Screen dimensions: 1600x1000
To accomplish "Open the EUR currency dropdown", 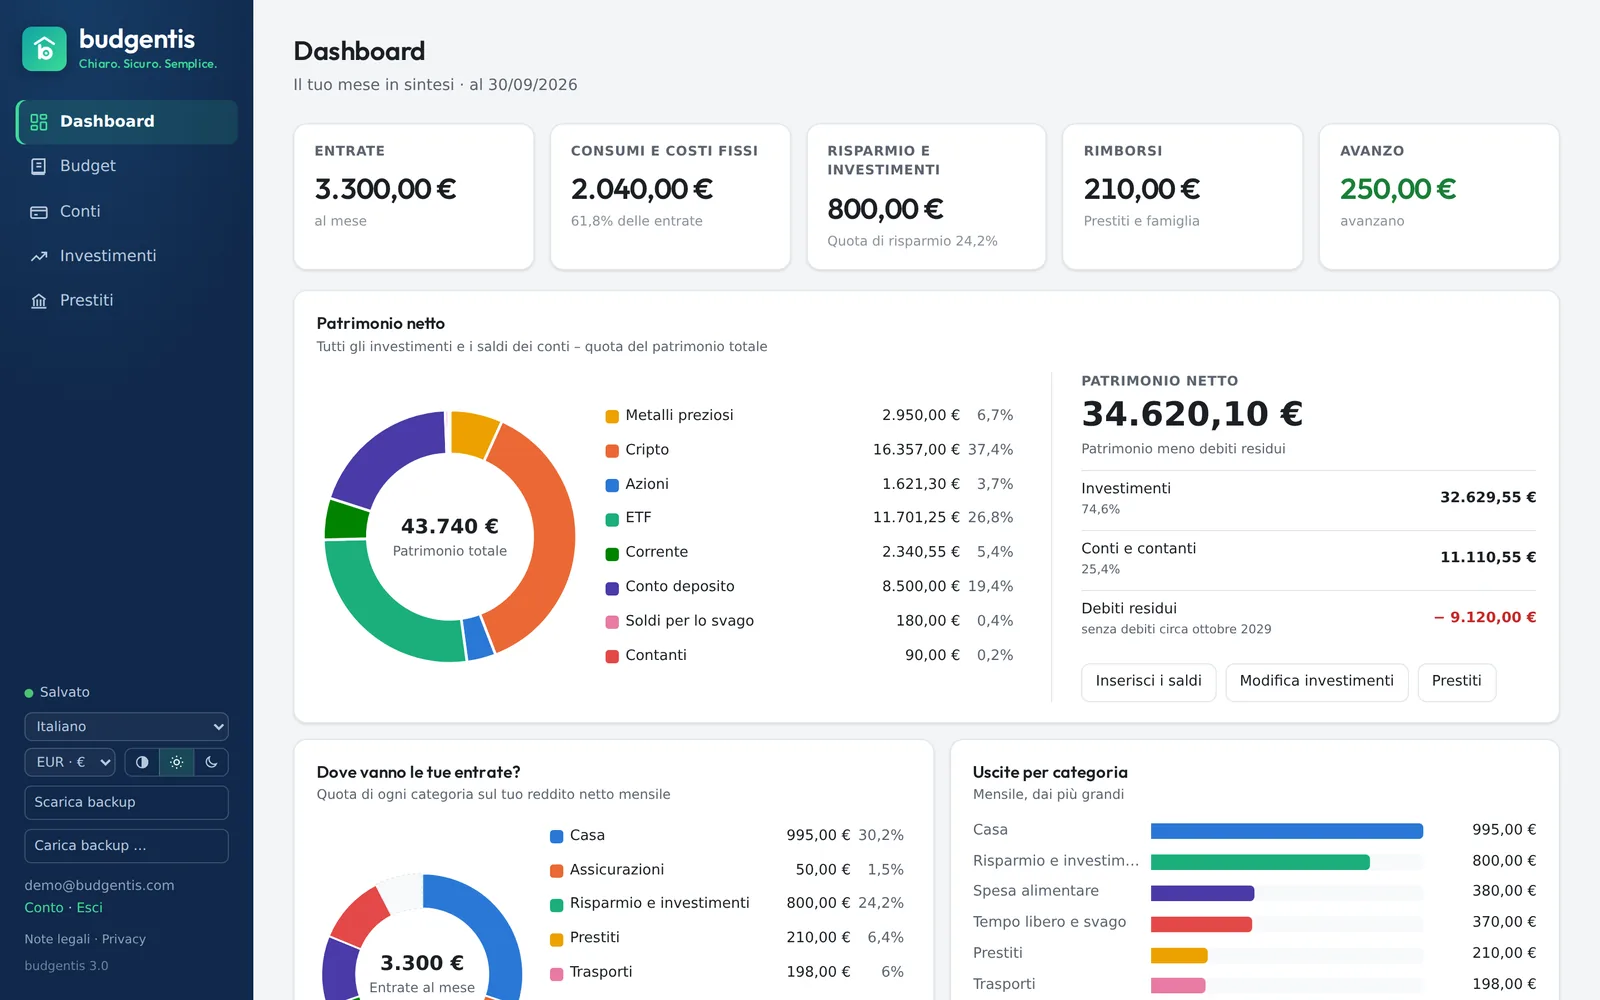I will tap(70, 762).
